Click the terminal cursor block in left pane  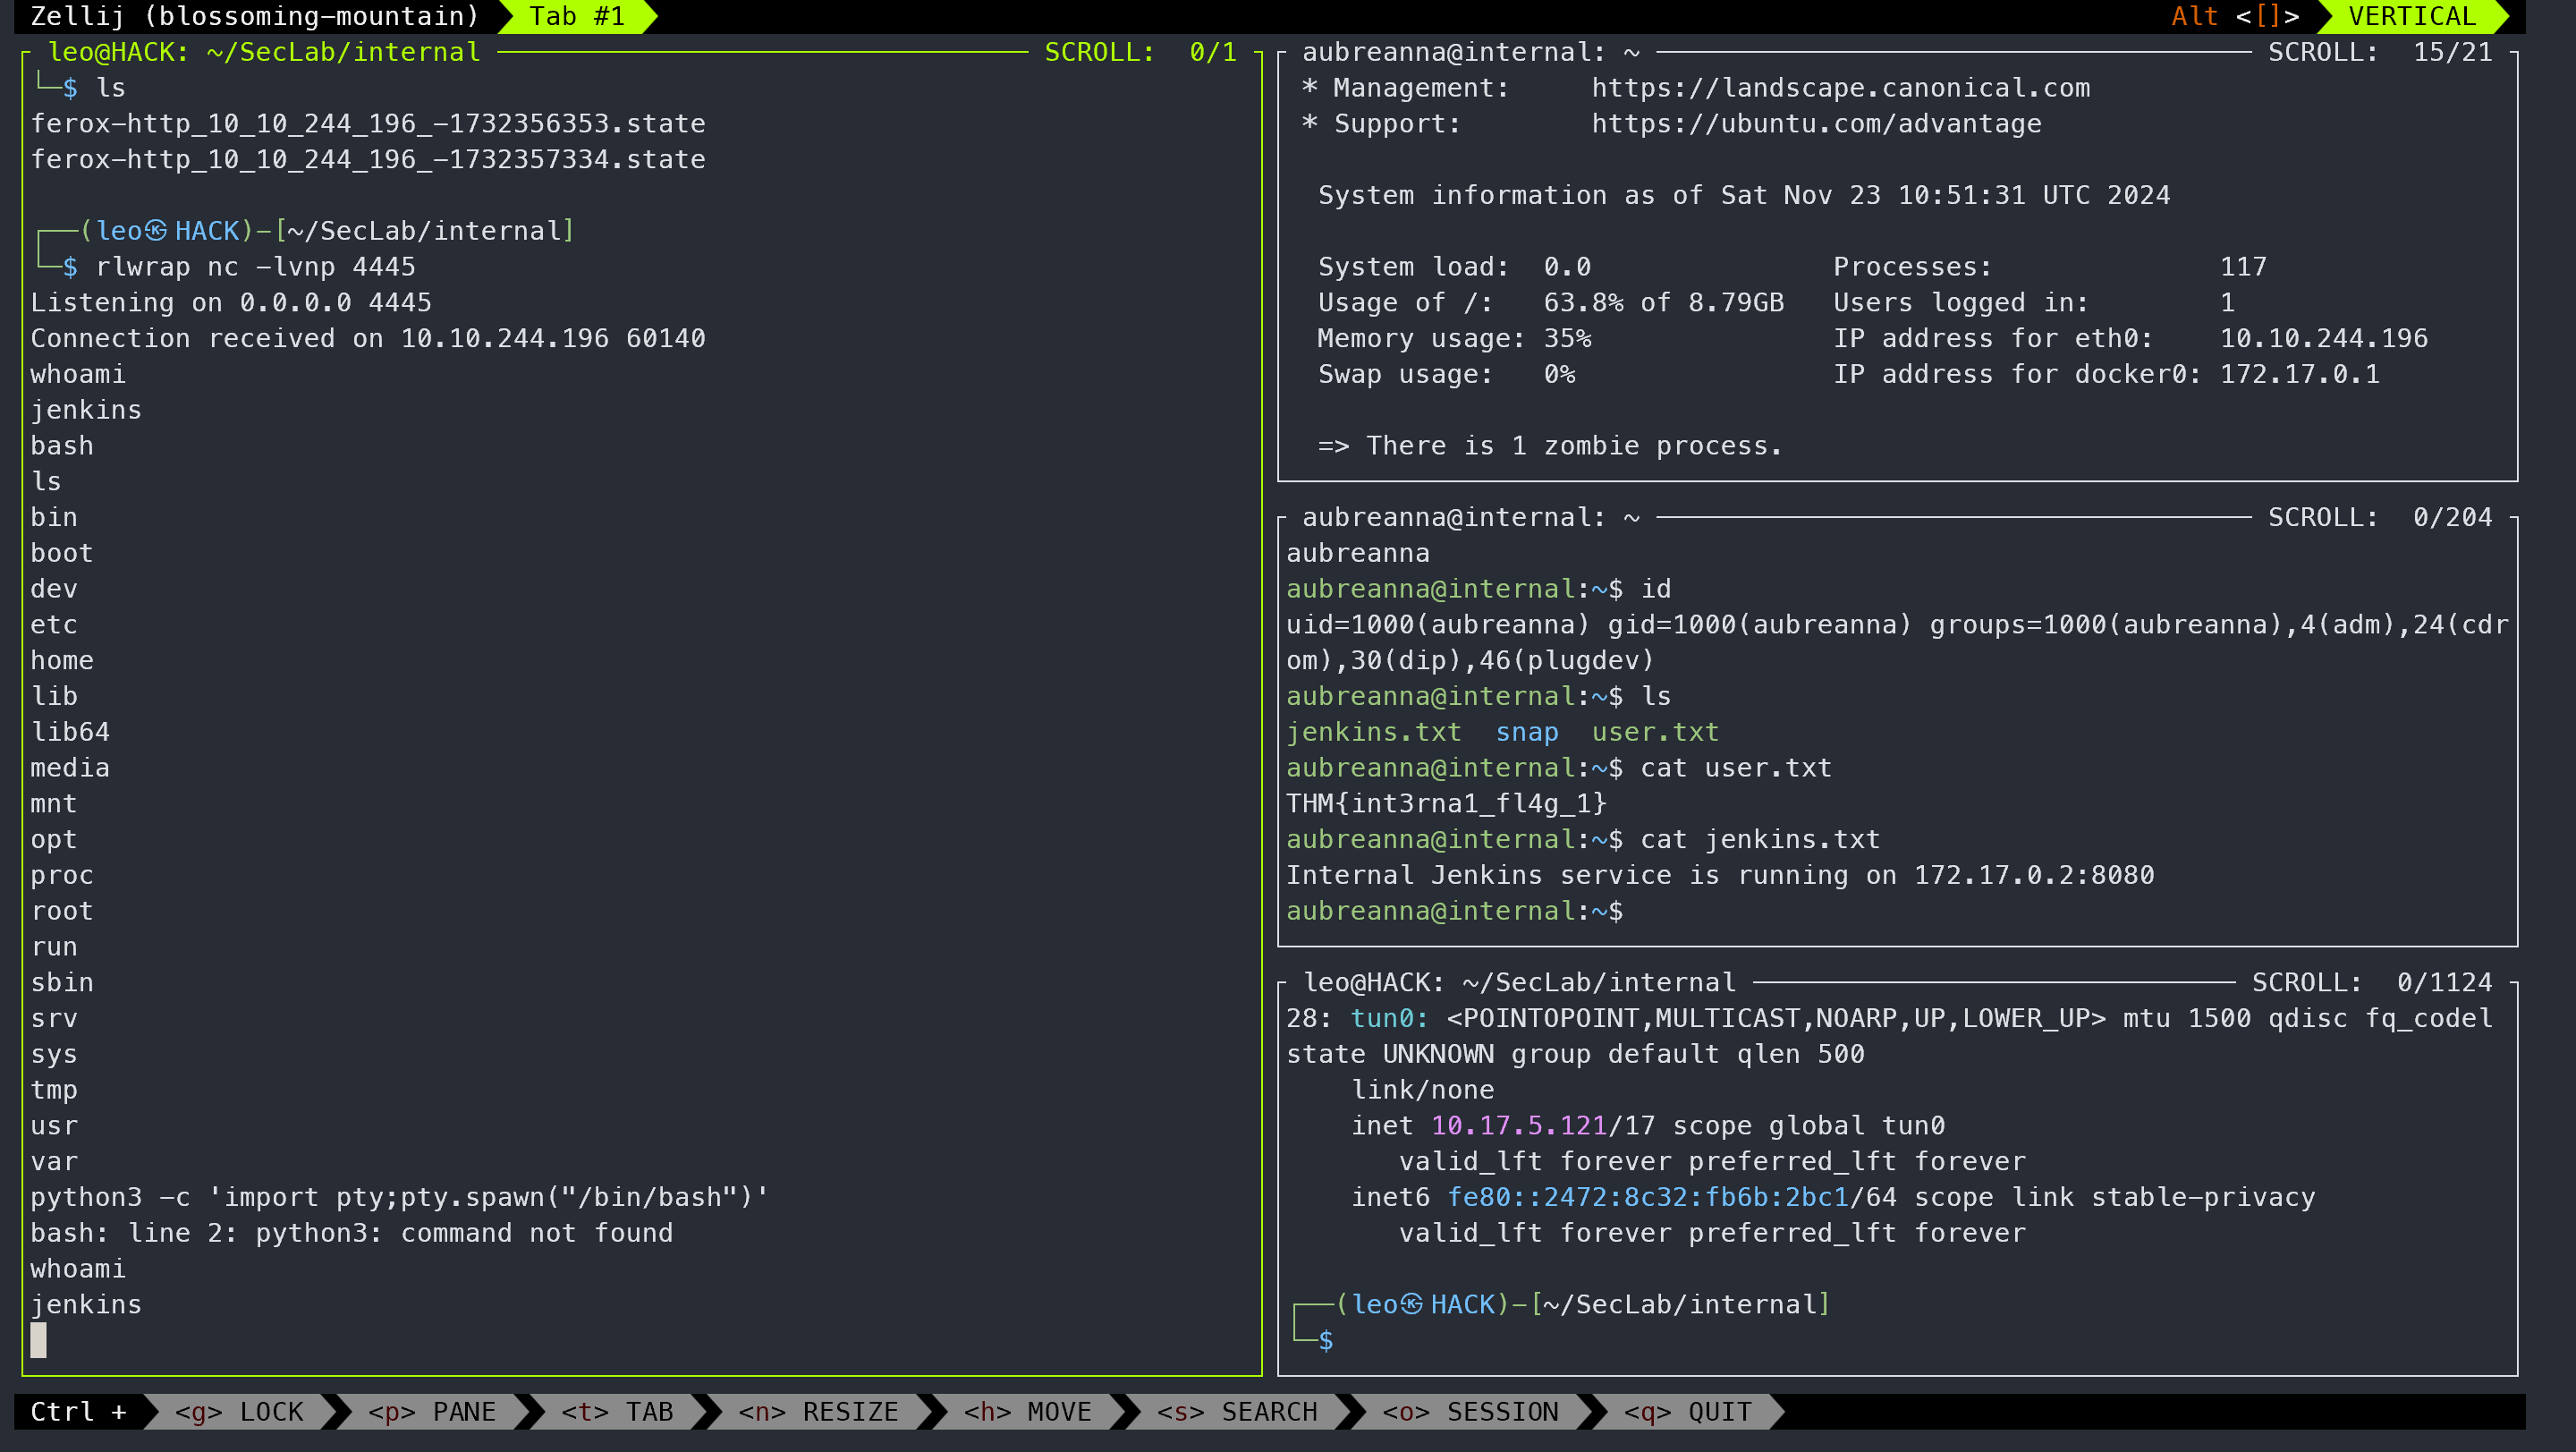click(x=38, y=1340)
